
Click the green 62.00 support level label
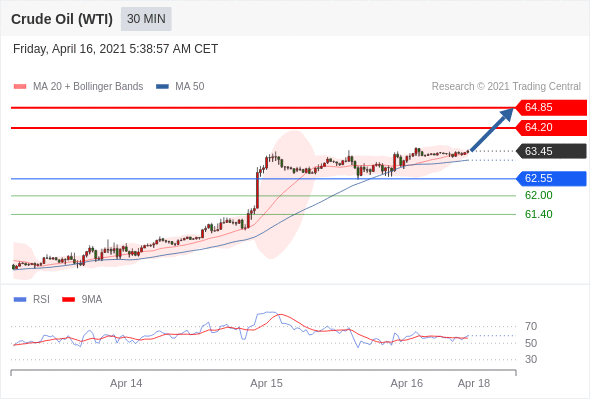click(x=538, y=195)
